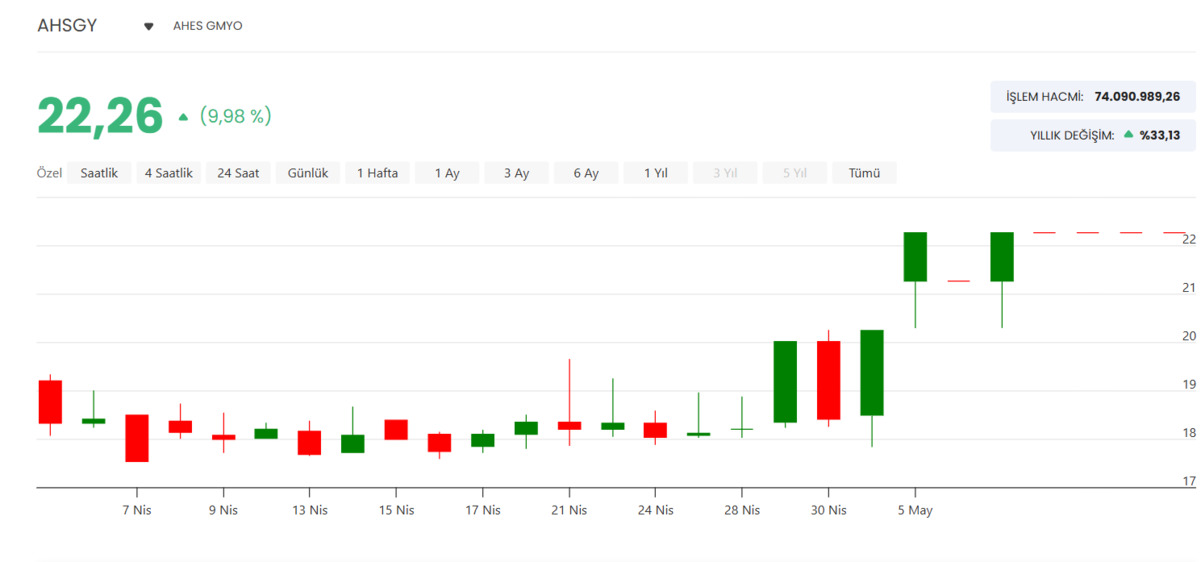Click the large green 5 May candlestick
This screenshot has width=1200, height=562.
915,257
